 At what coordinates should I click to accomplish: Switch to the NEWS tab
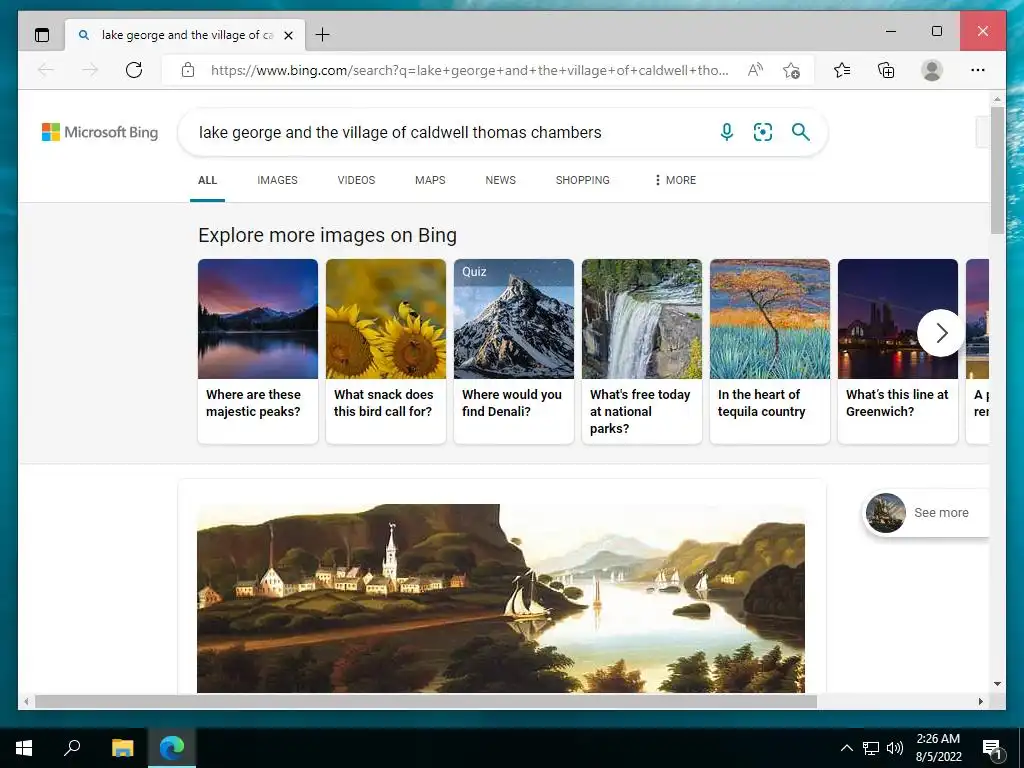[500, 180]
